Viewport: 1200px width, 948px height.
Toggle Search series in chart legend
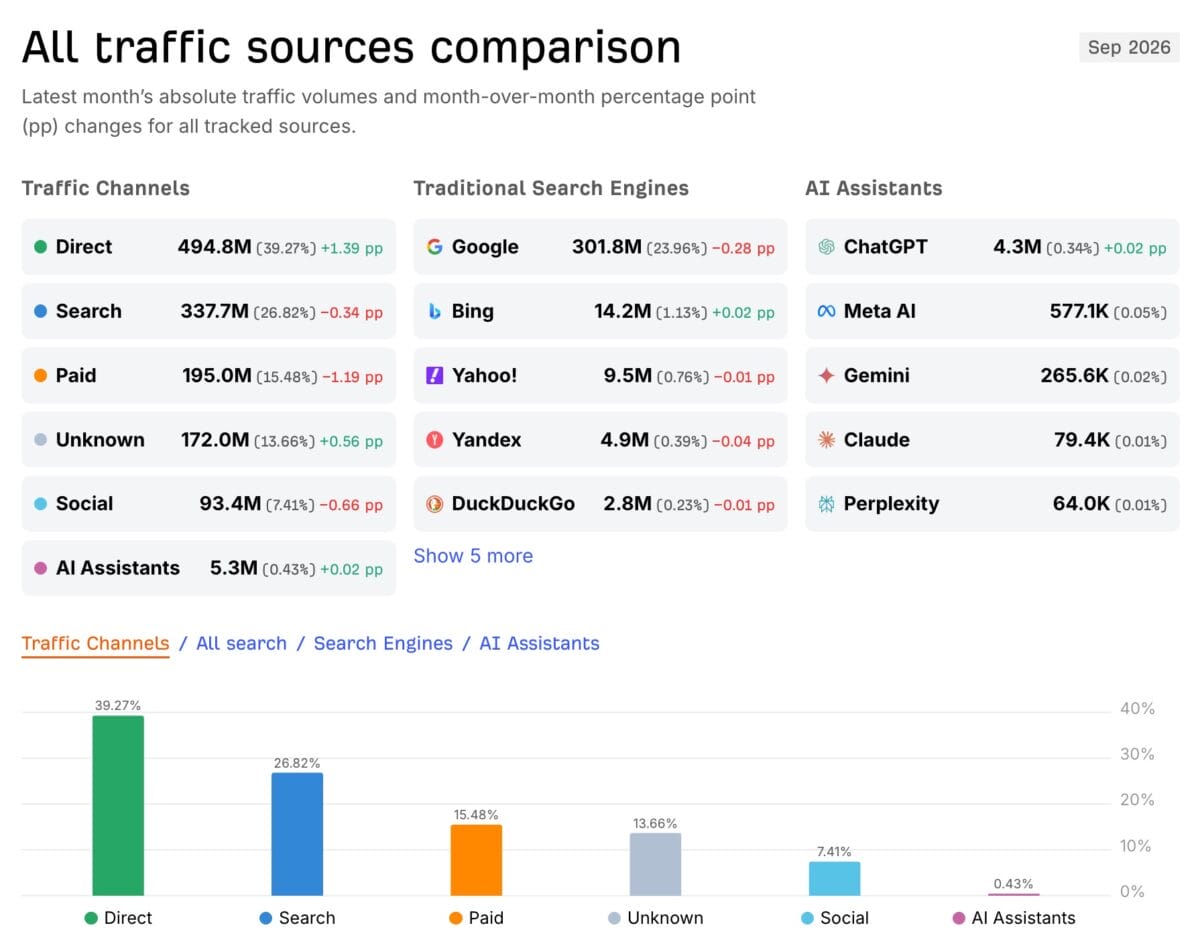point(297,918)
